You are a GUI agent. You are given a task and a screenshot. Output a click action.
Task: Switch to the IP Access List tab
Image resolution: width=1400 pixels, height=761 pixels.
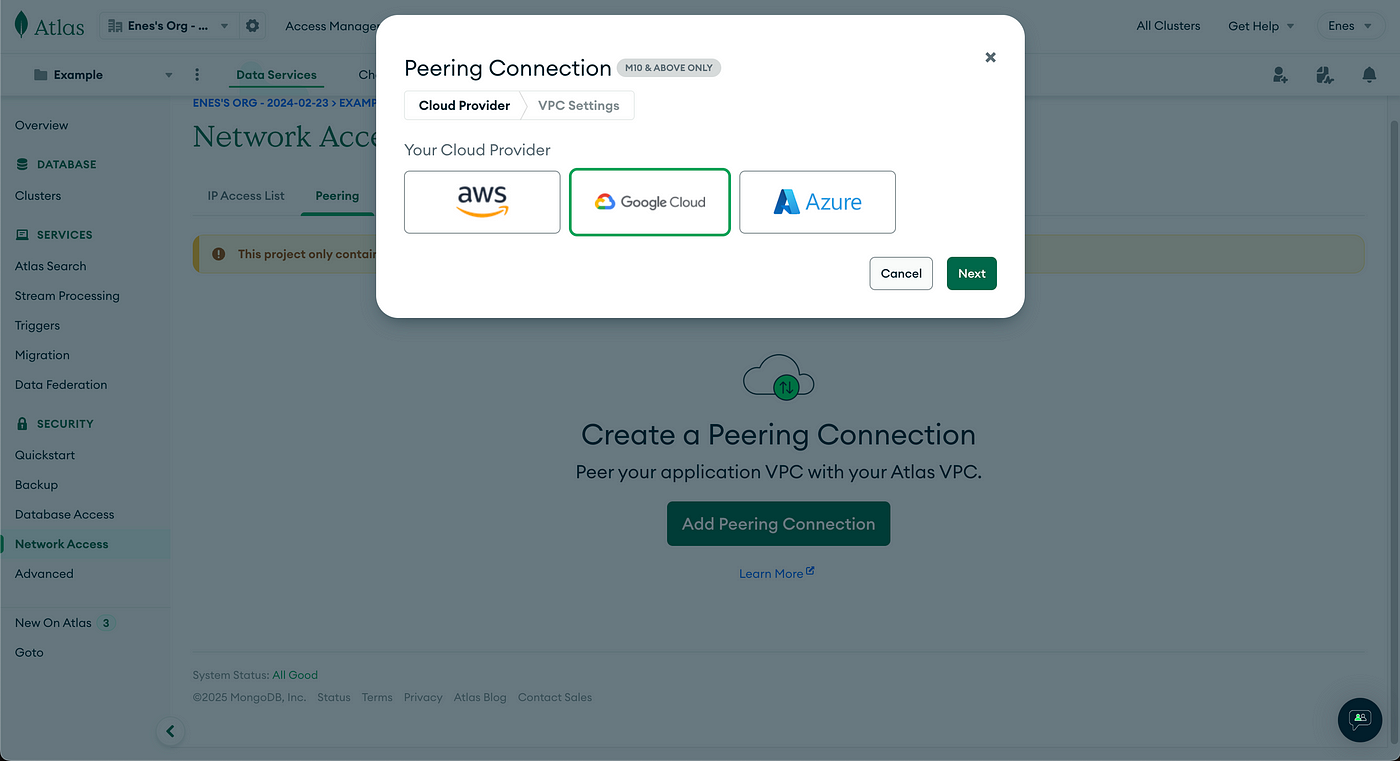(246, 196)
